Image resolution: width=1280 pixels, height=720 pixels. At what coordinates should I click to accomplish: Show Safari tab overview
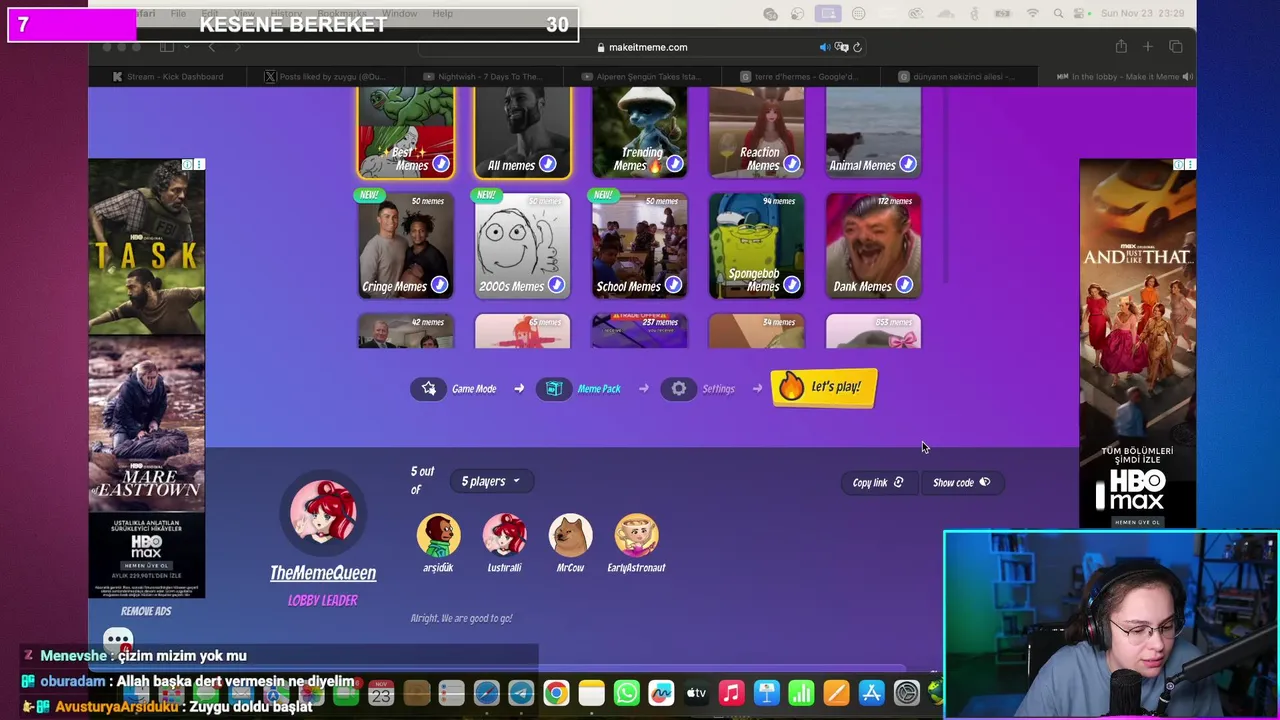1176,47
